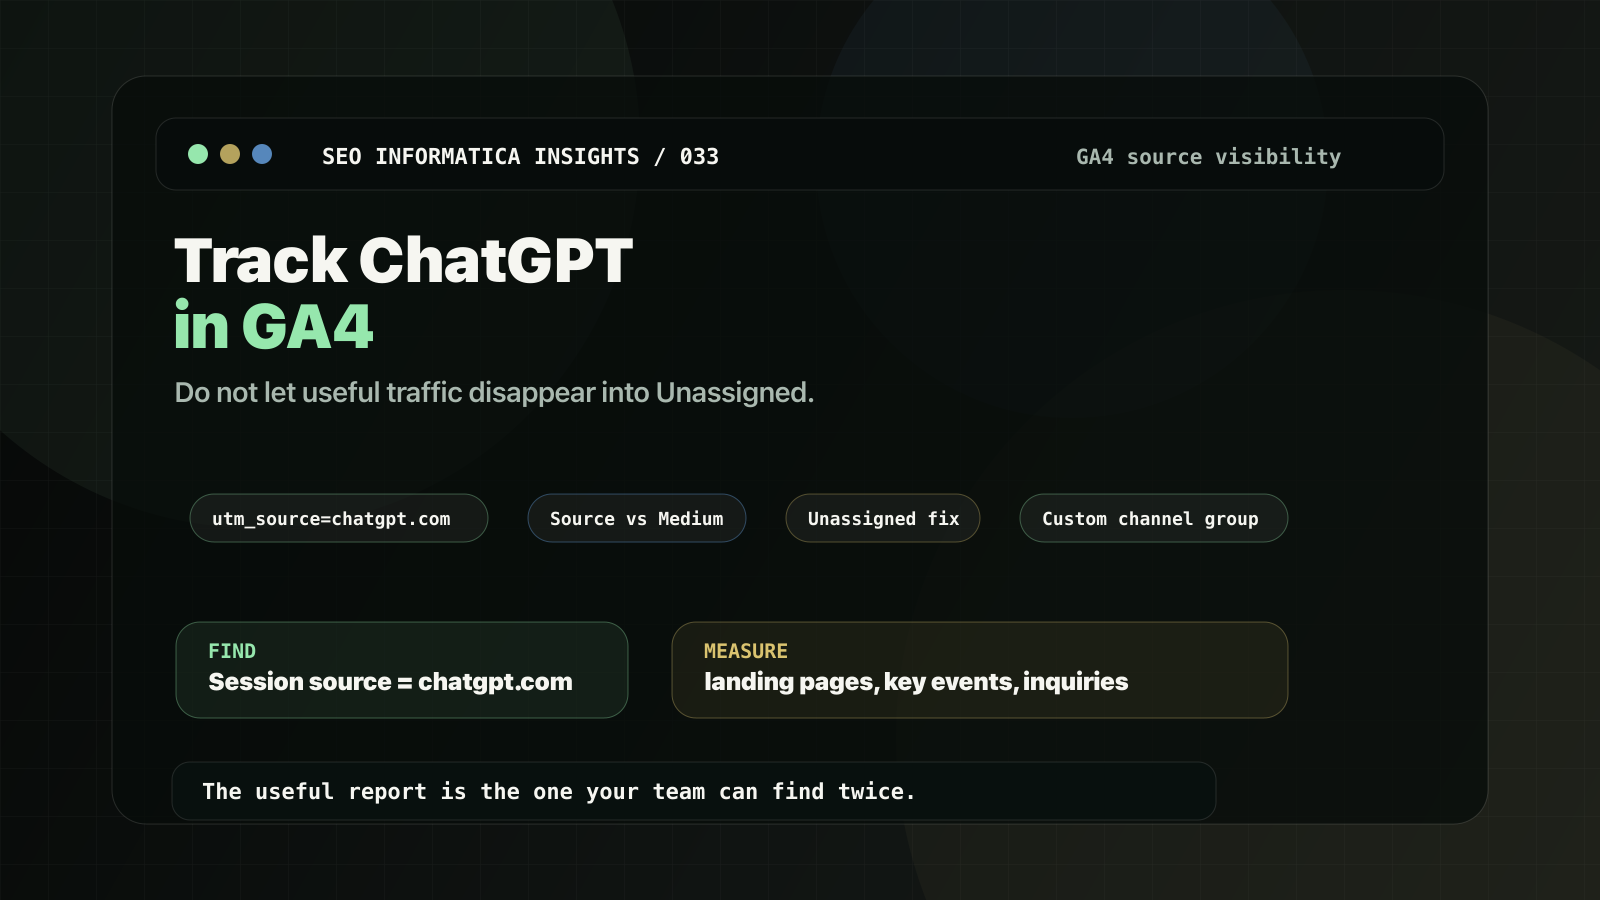Click the 'Do not let useful traffic disappear' subtitle

click(494, 392)
